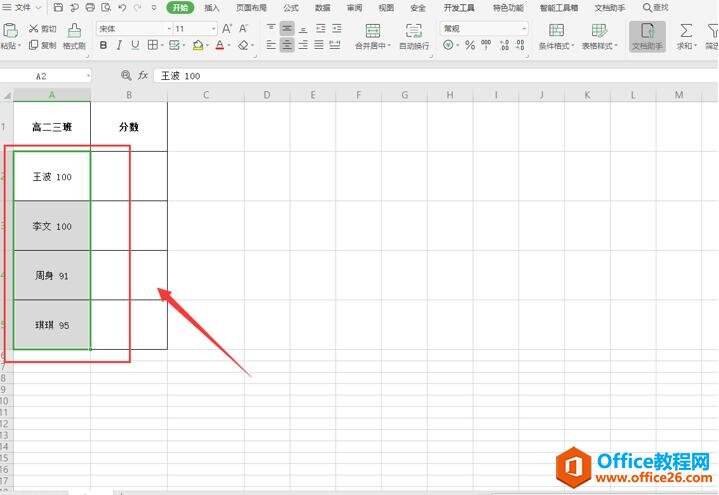Toggle bottom vertical alignment
The height and width of the screenshot is (495, 719).
pos(303,28)
